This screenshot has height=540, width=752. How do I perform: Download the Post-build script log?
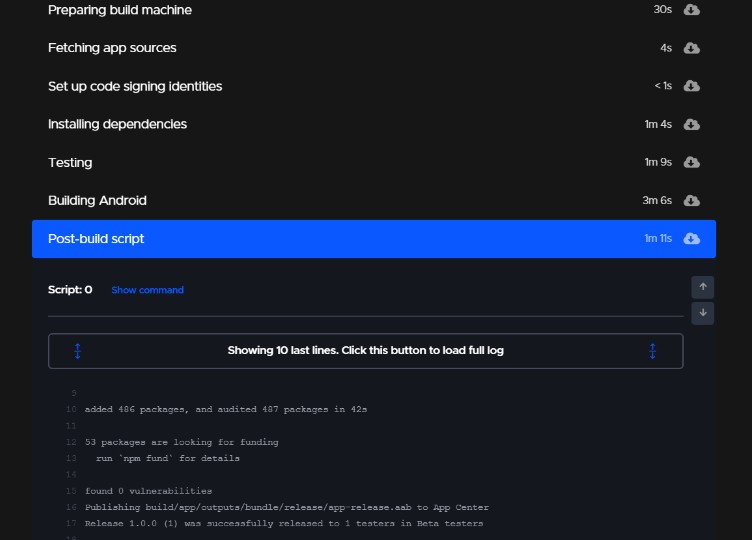point(691,238)
